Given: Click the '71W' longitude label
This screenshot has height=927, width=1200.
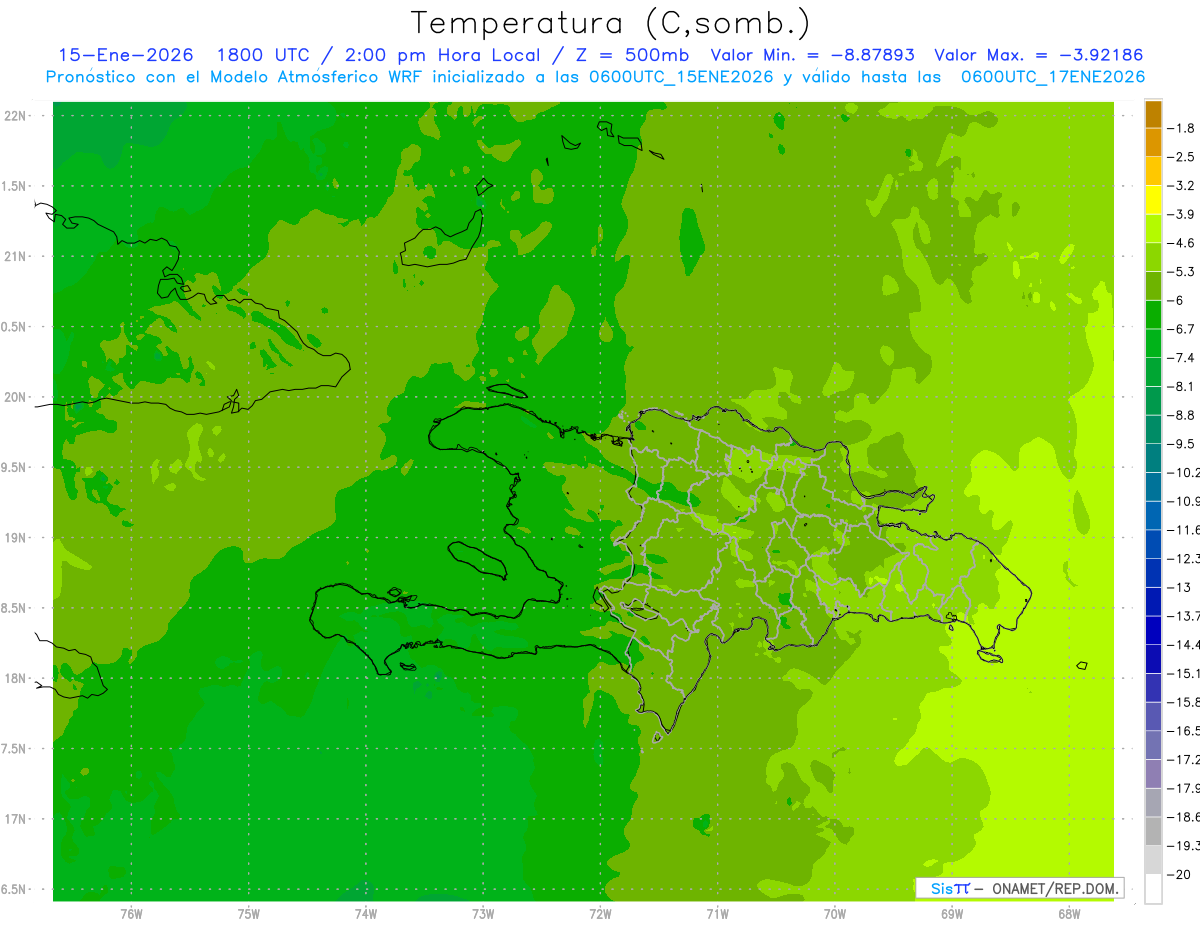Looking at the screenshot, I should (x=717, y=913).
